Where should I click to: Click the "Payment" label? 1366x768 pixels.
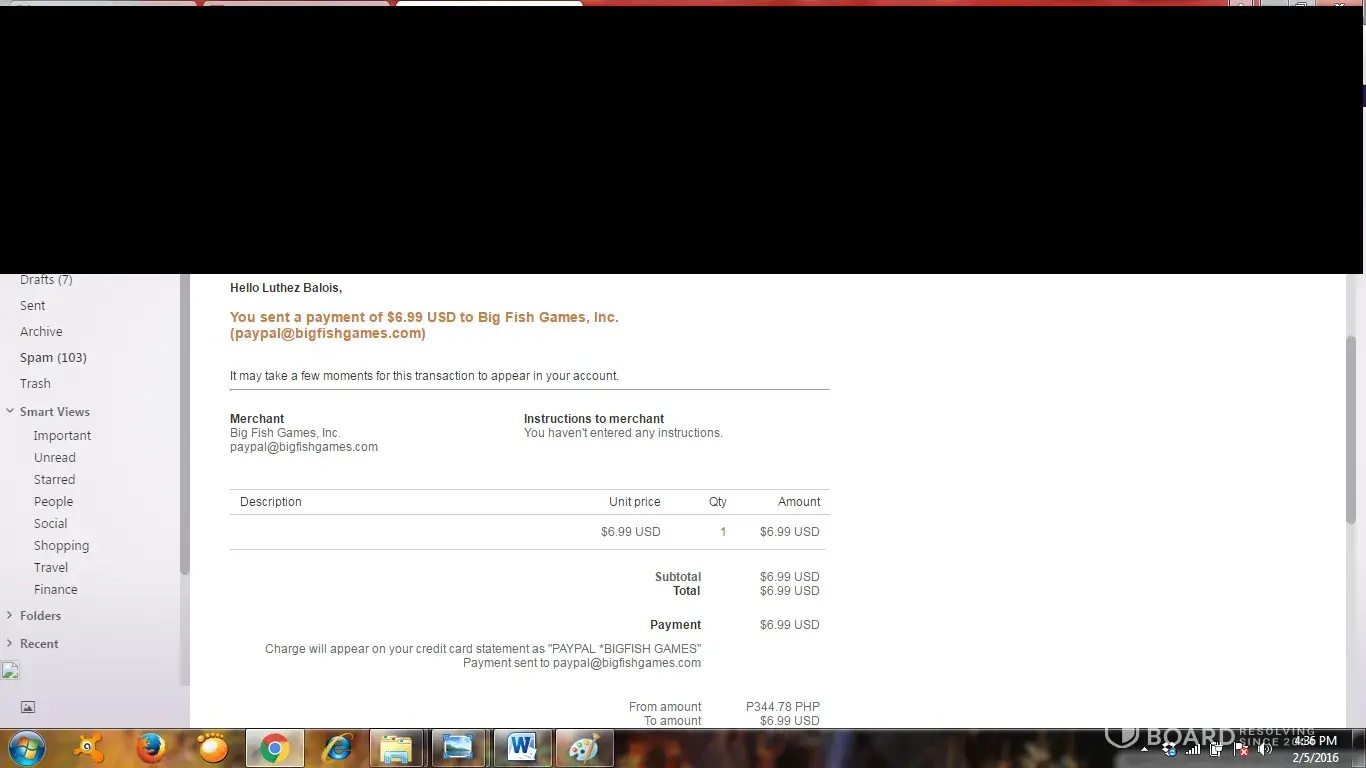676,625
